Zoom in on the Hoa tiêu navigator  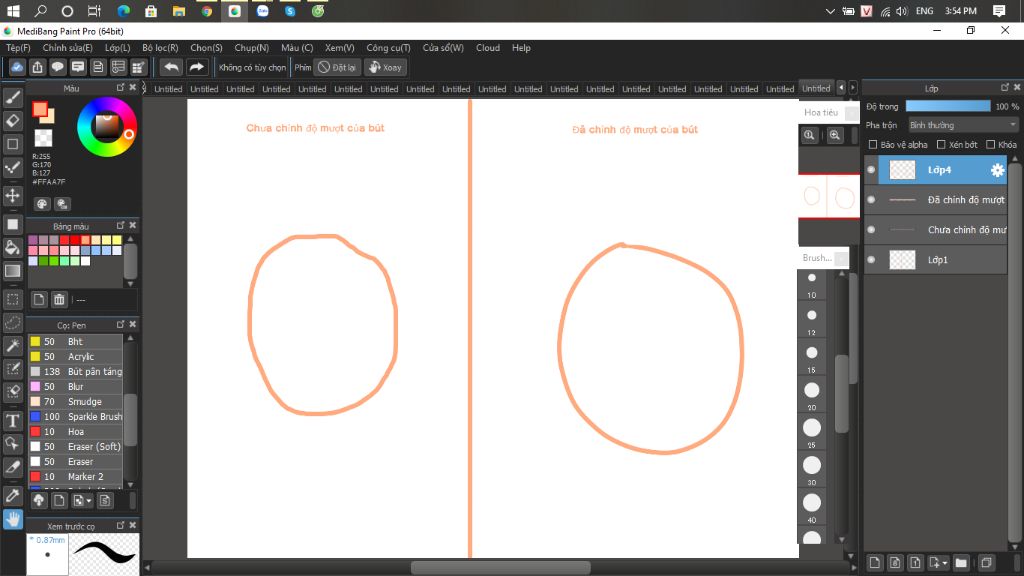click(835, 135)
